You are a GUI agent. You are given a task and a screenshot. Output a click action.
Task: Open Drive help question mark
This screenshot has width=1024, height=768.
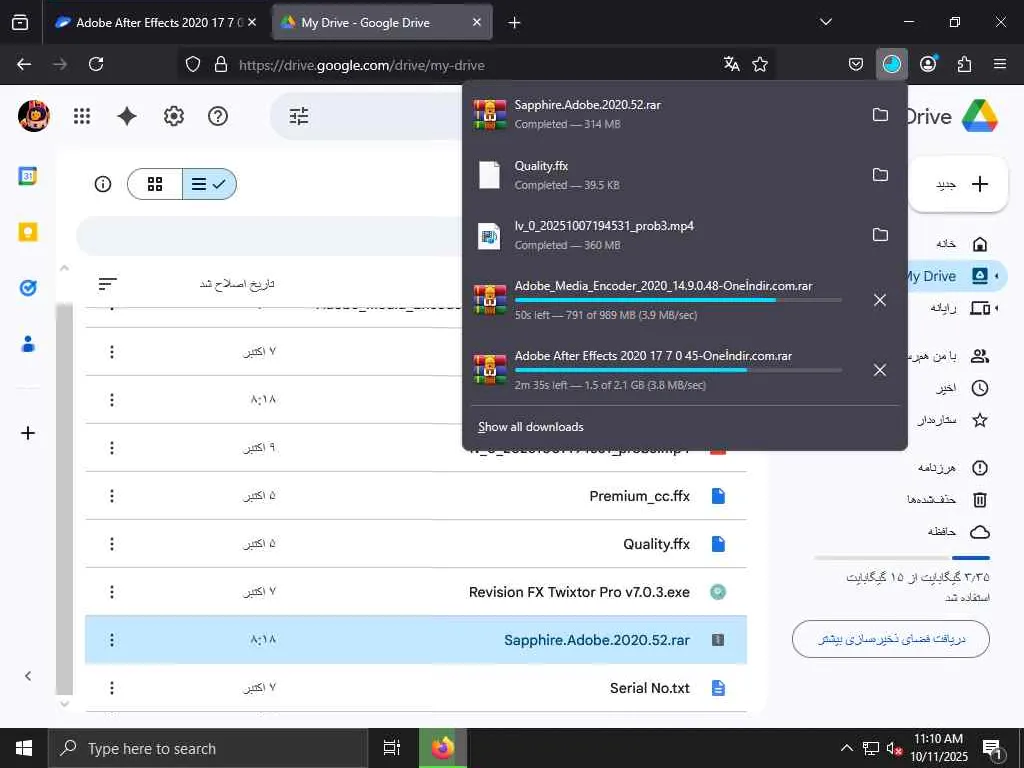pos(217,116)
